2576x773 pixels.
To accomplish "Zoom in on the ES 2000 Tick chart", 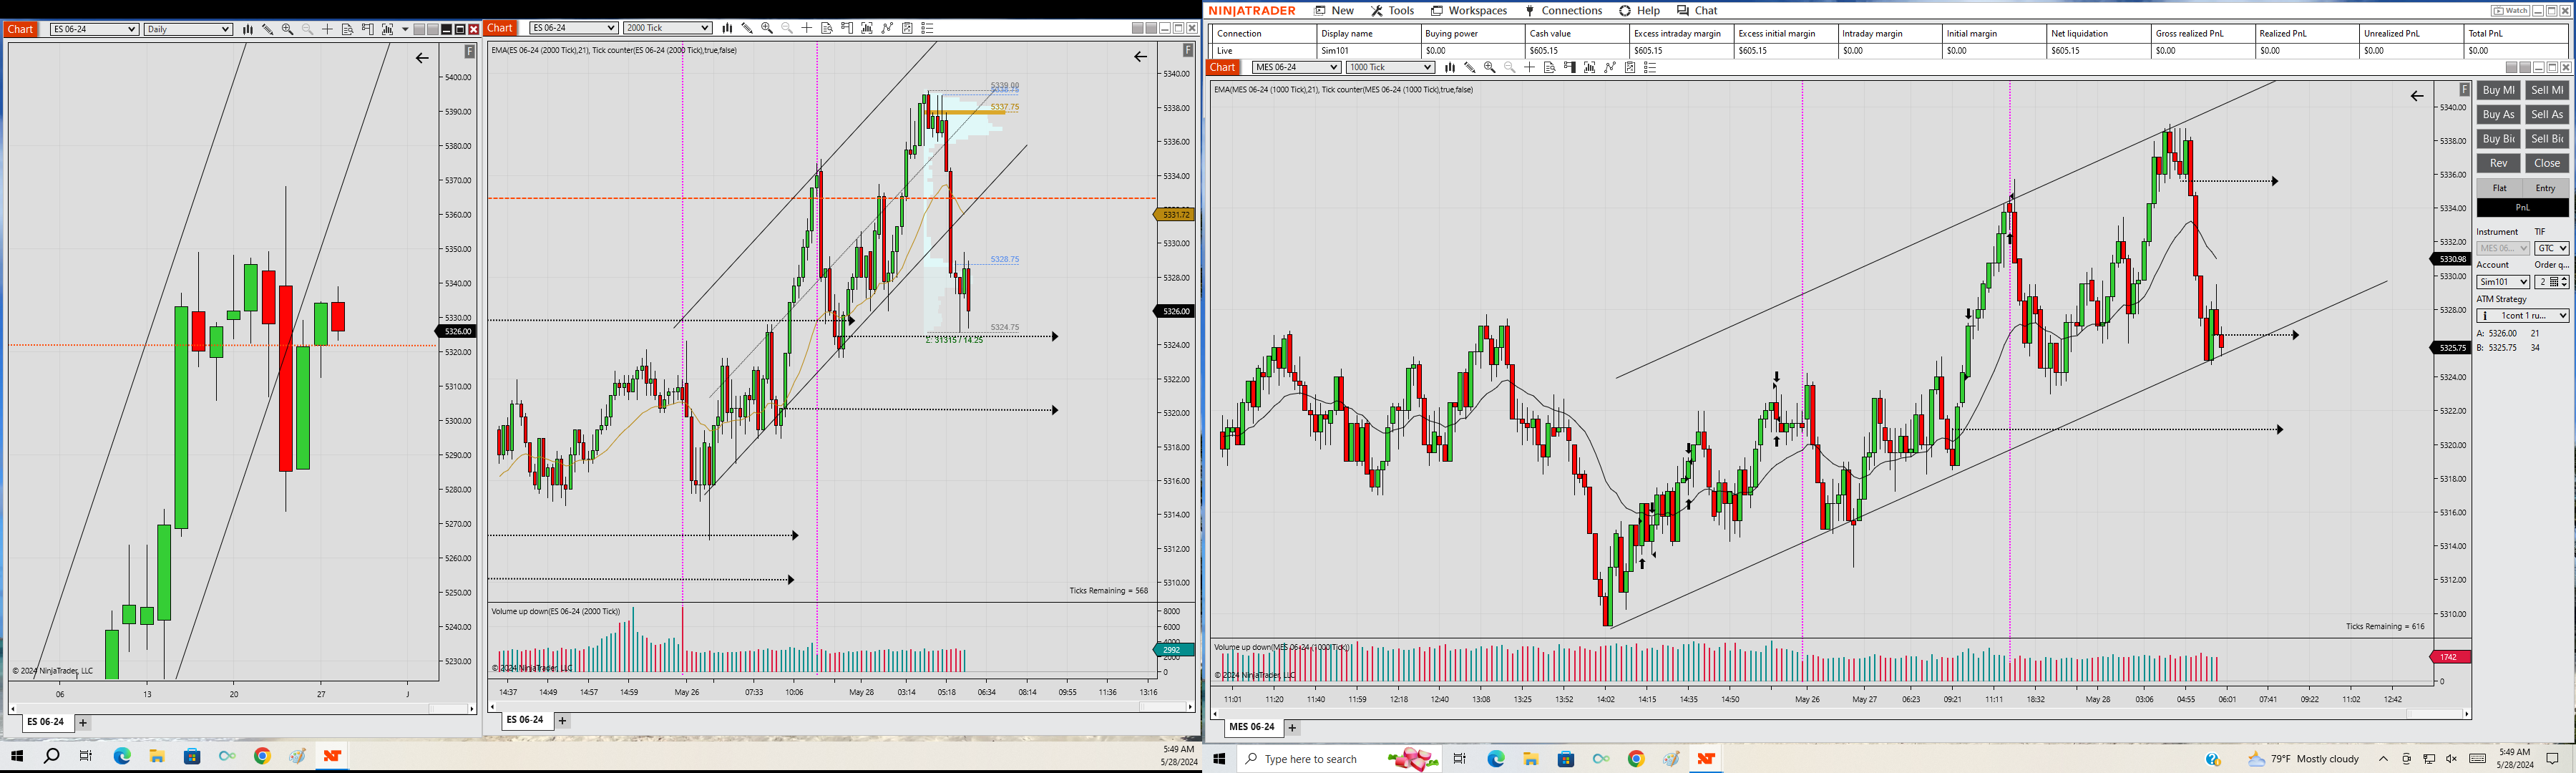I will tap(767, 28).
